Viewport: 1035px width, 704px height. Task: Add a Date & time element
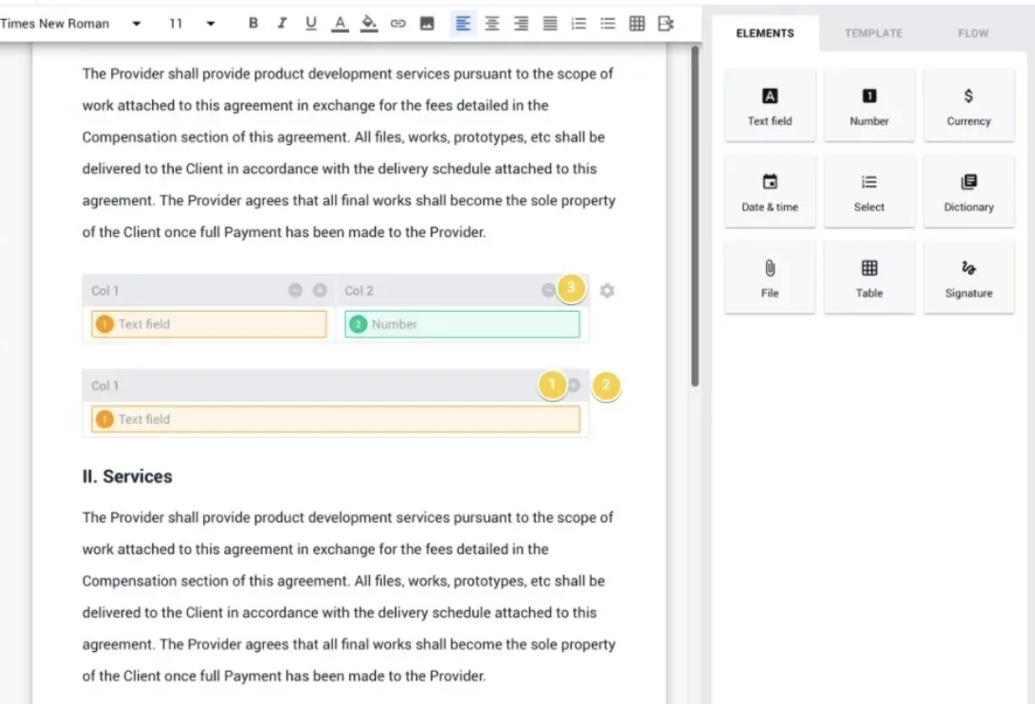[769, 192]
